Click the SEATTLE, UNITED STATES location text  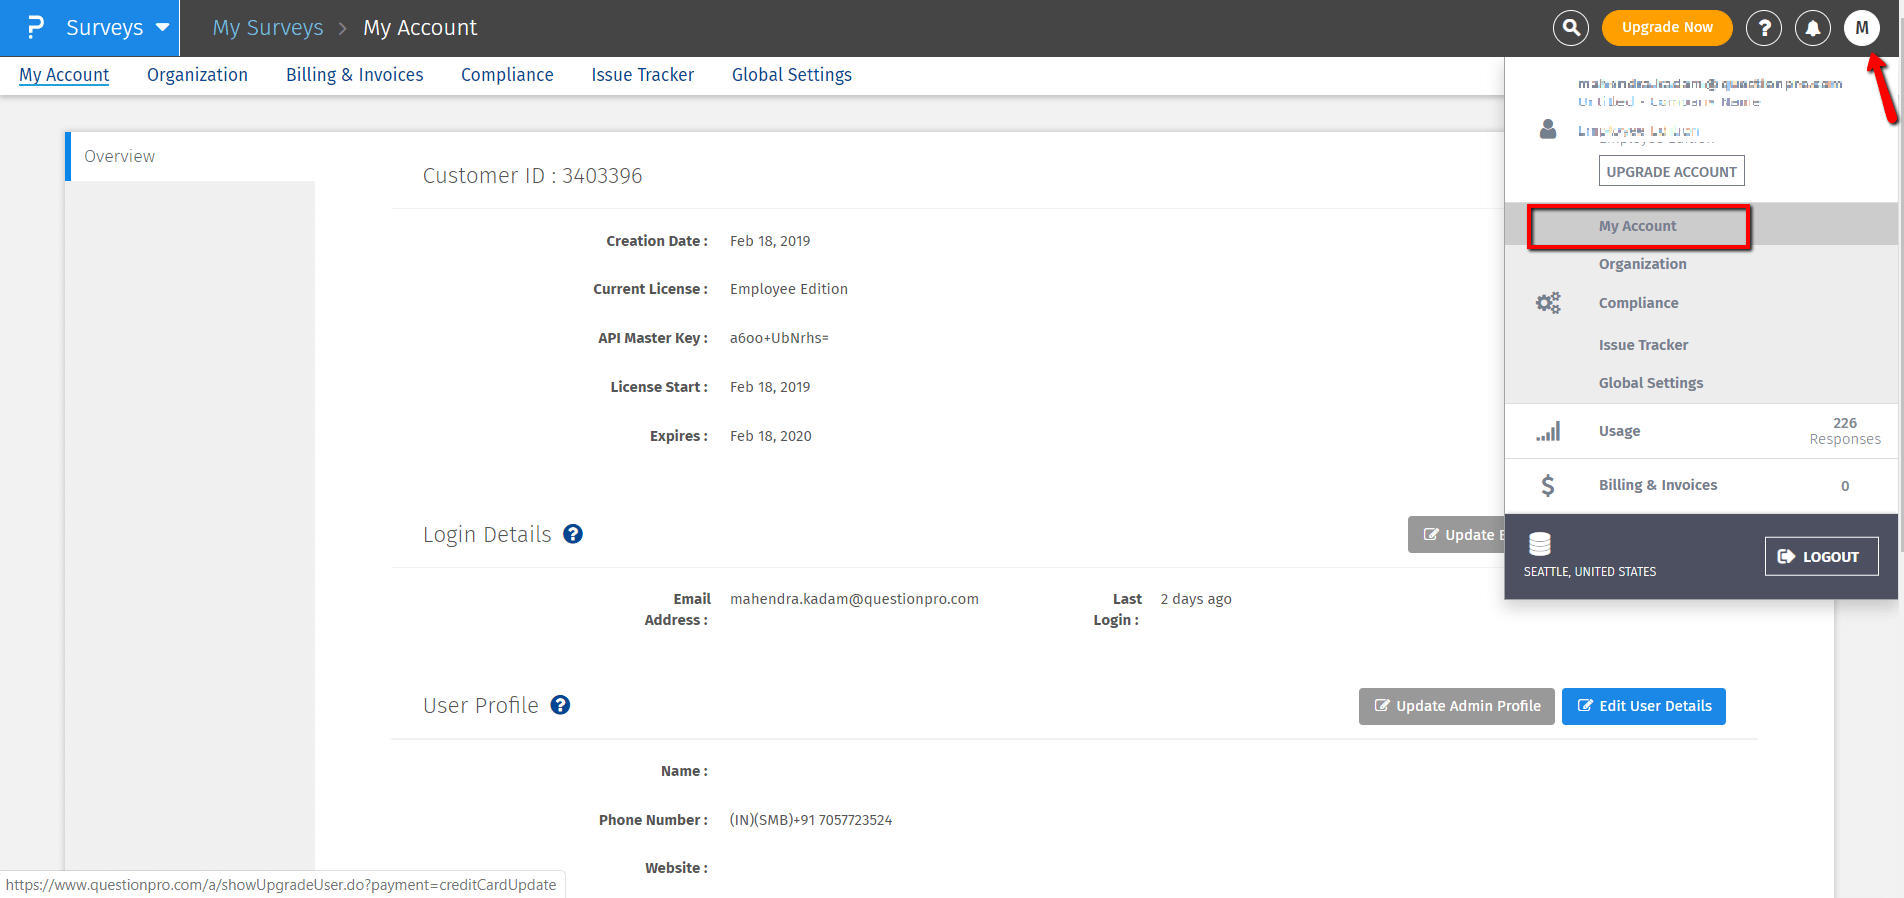coord(1590,572)
